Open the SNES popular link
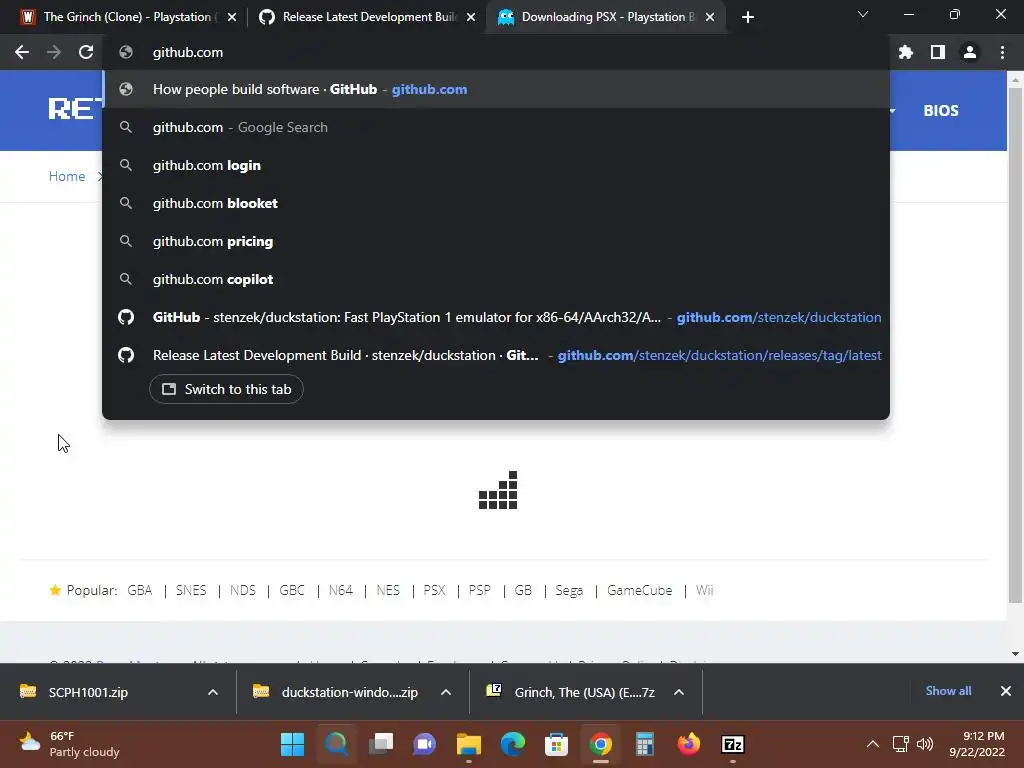The height and width of the screenshot is (768, 1024). click(x=191, y=590)
